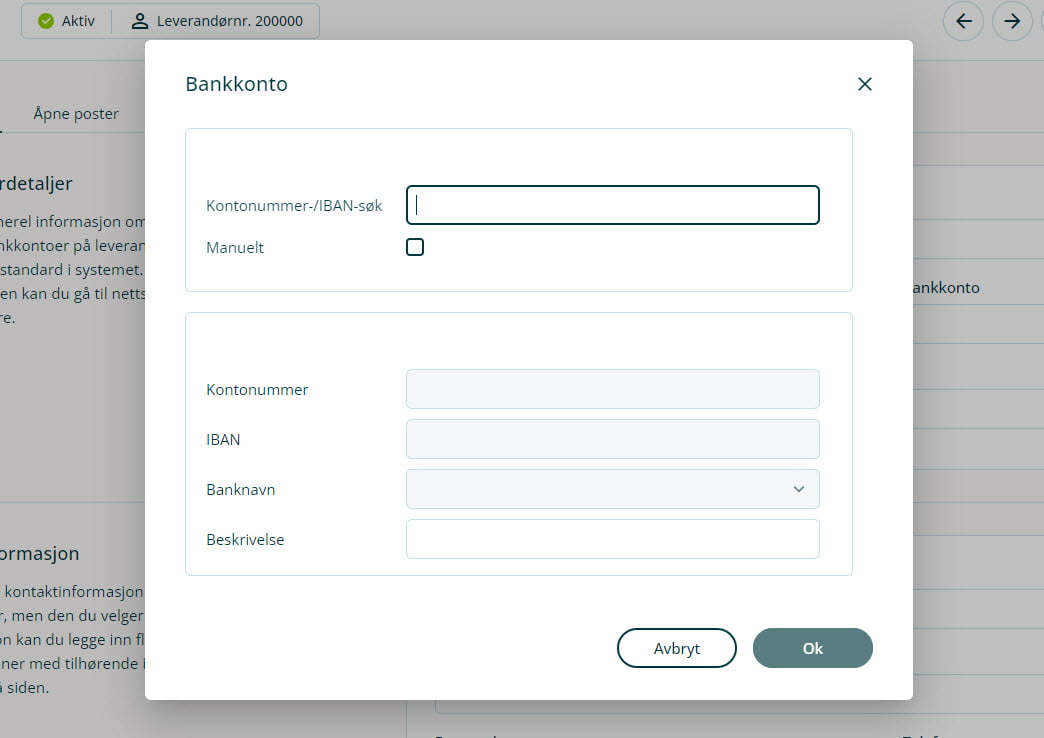Confirm with the Ok button
This screenshot has width=1044, height=738.
(x=812, y=648)
